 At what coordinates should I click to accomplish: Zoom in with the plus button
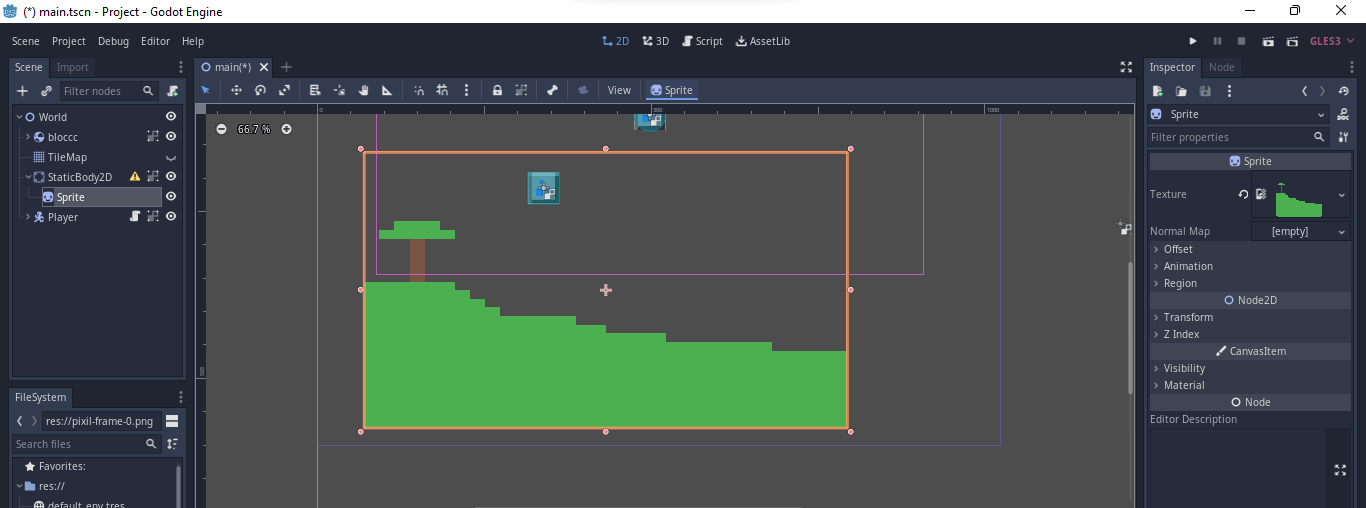286,129
